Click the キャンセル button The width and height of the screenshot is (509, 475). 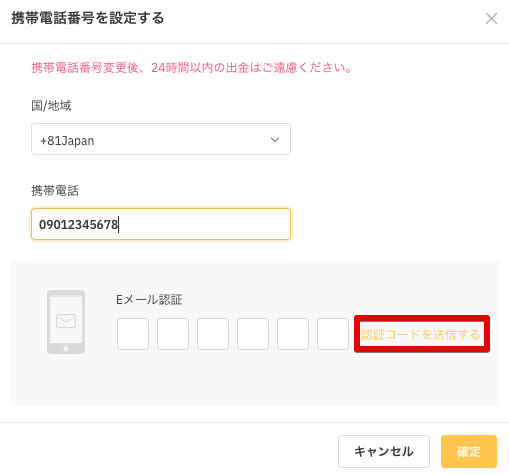coord(384,451)
